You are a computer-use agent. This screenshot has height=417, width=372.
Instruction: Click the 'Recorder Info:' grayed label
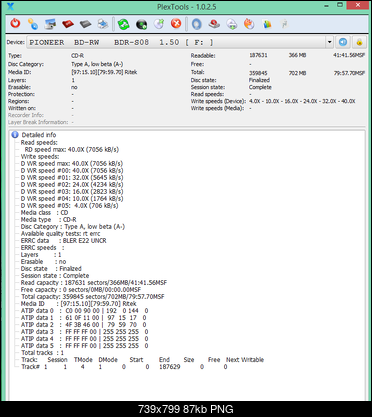coord(26,115)
